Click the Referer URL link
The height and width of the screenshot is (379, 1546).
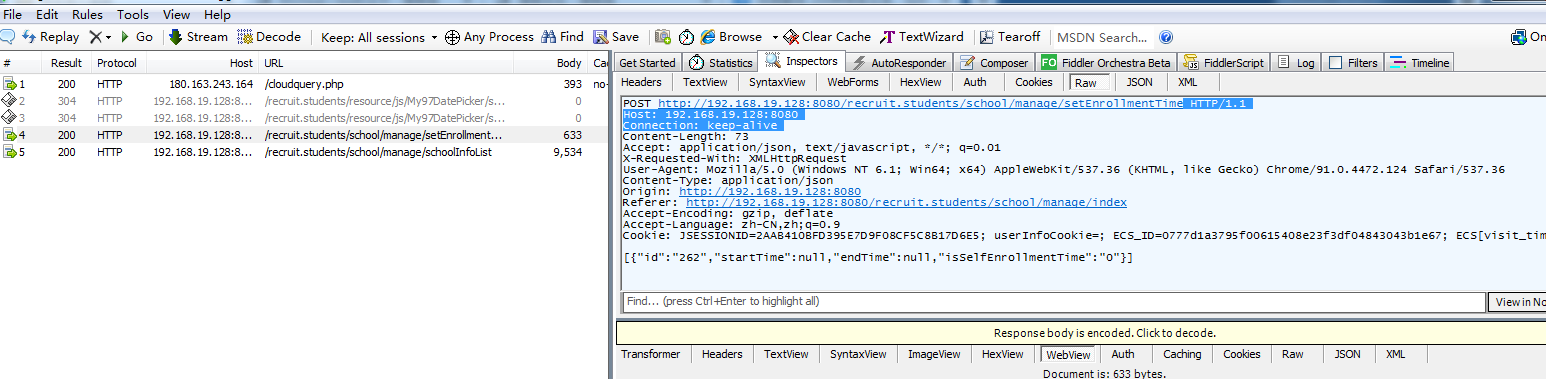click(906, 202)
